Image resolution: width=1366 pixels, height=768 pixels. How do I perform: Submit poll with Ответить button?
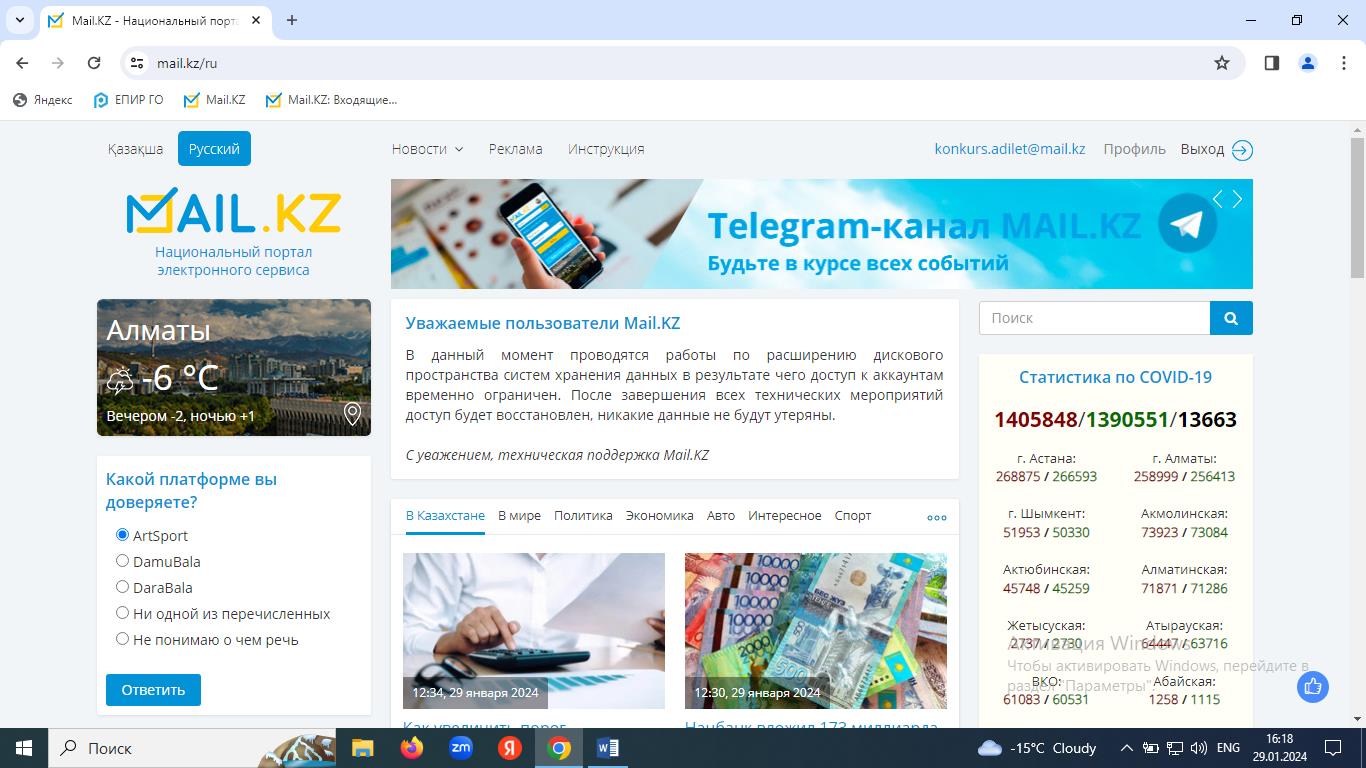153,690
